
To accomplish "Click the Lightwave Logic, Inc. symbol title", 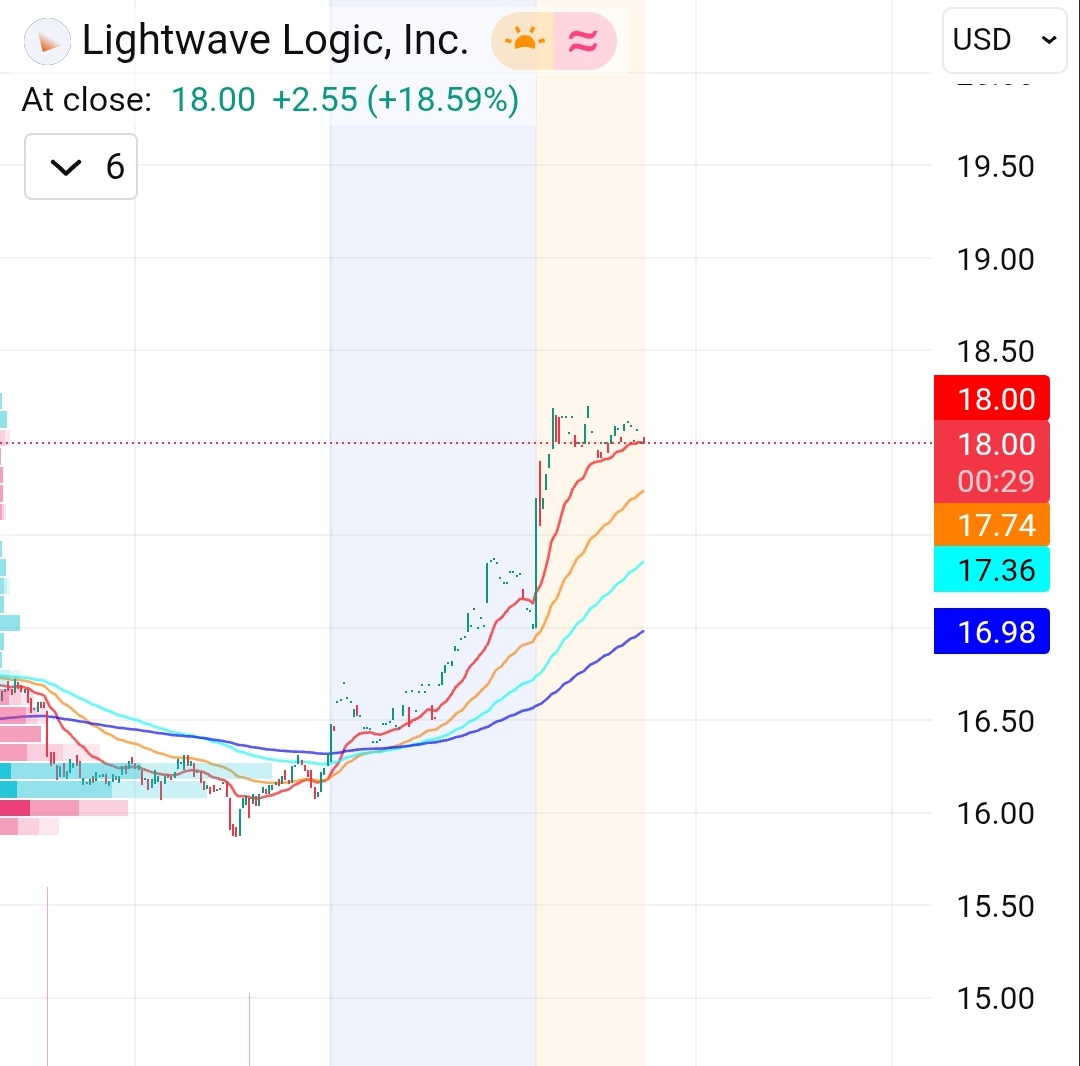I will [276, 40].
